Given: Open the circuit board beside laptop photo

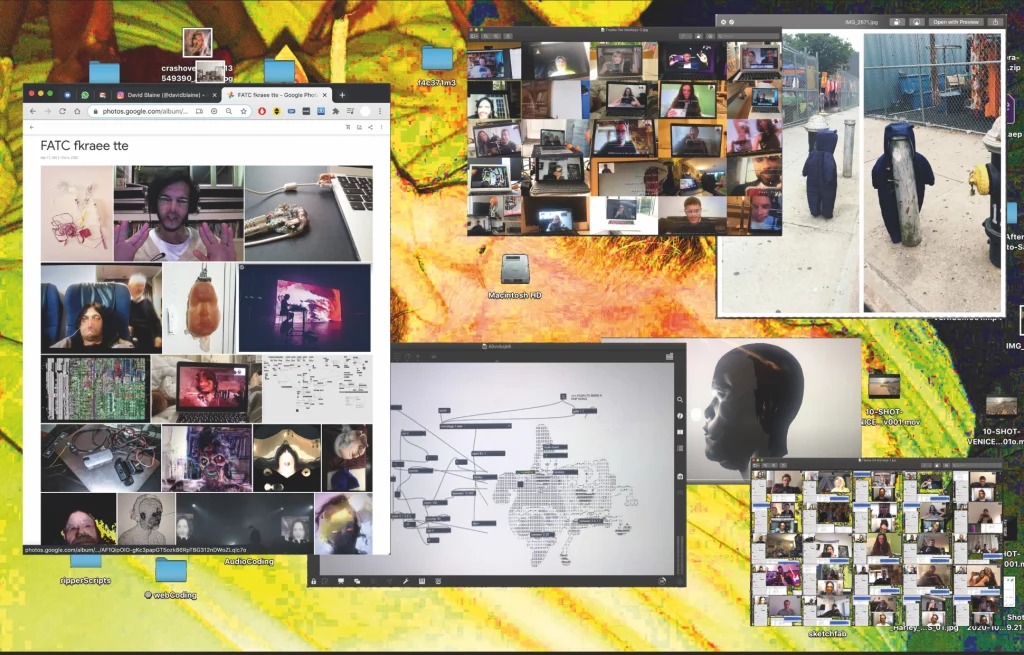Looking at the screenshot, I should point(309,214).
